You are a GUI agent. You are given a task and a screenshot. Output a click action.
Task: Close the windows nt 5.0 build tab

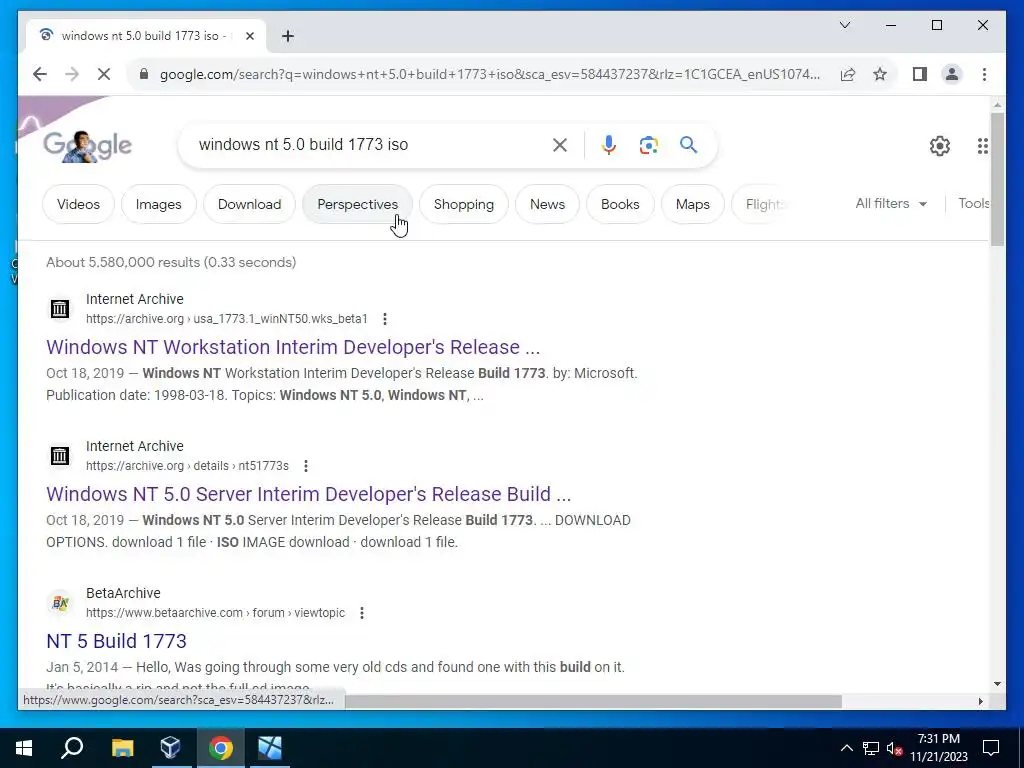(249, 36)
